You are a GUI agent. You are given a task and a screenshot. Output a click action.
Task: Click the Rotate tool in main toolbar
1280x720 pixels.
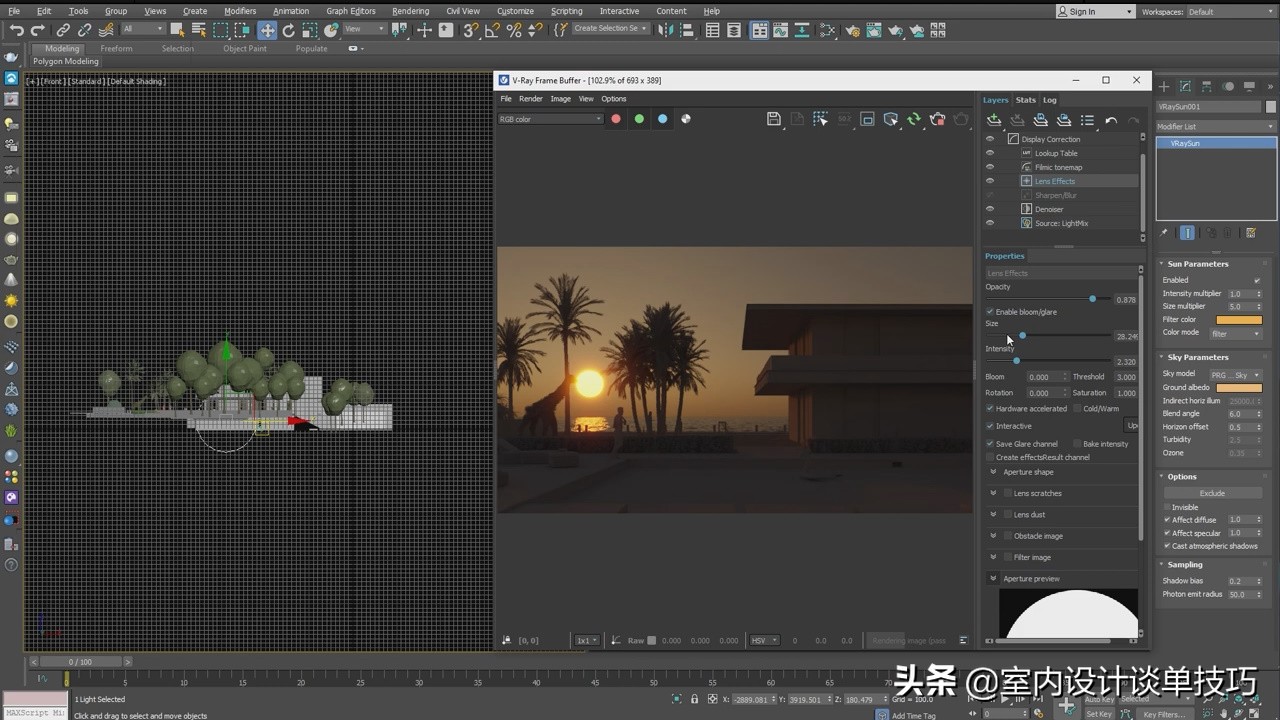point(289,30)
